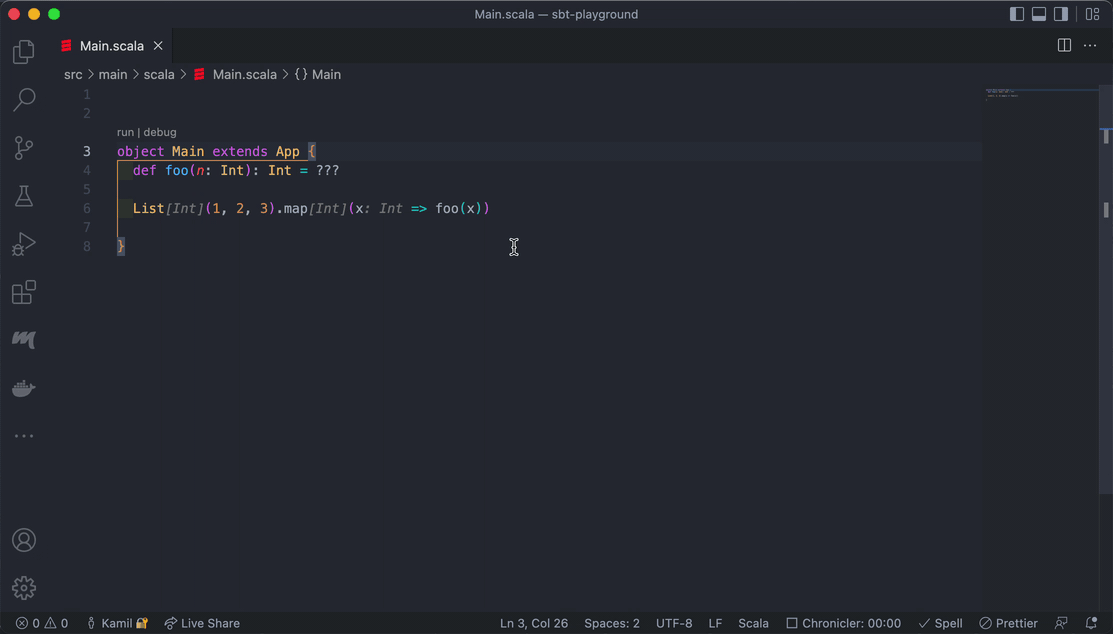Toggle the panel layout in title bar
The width and height of the screenshot is (1113, 634).
1038,14
